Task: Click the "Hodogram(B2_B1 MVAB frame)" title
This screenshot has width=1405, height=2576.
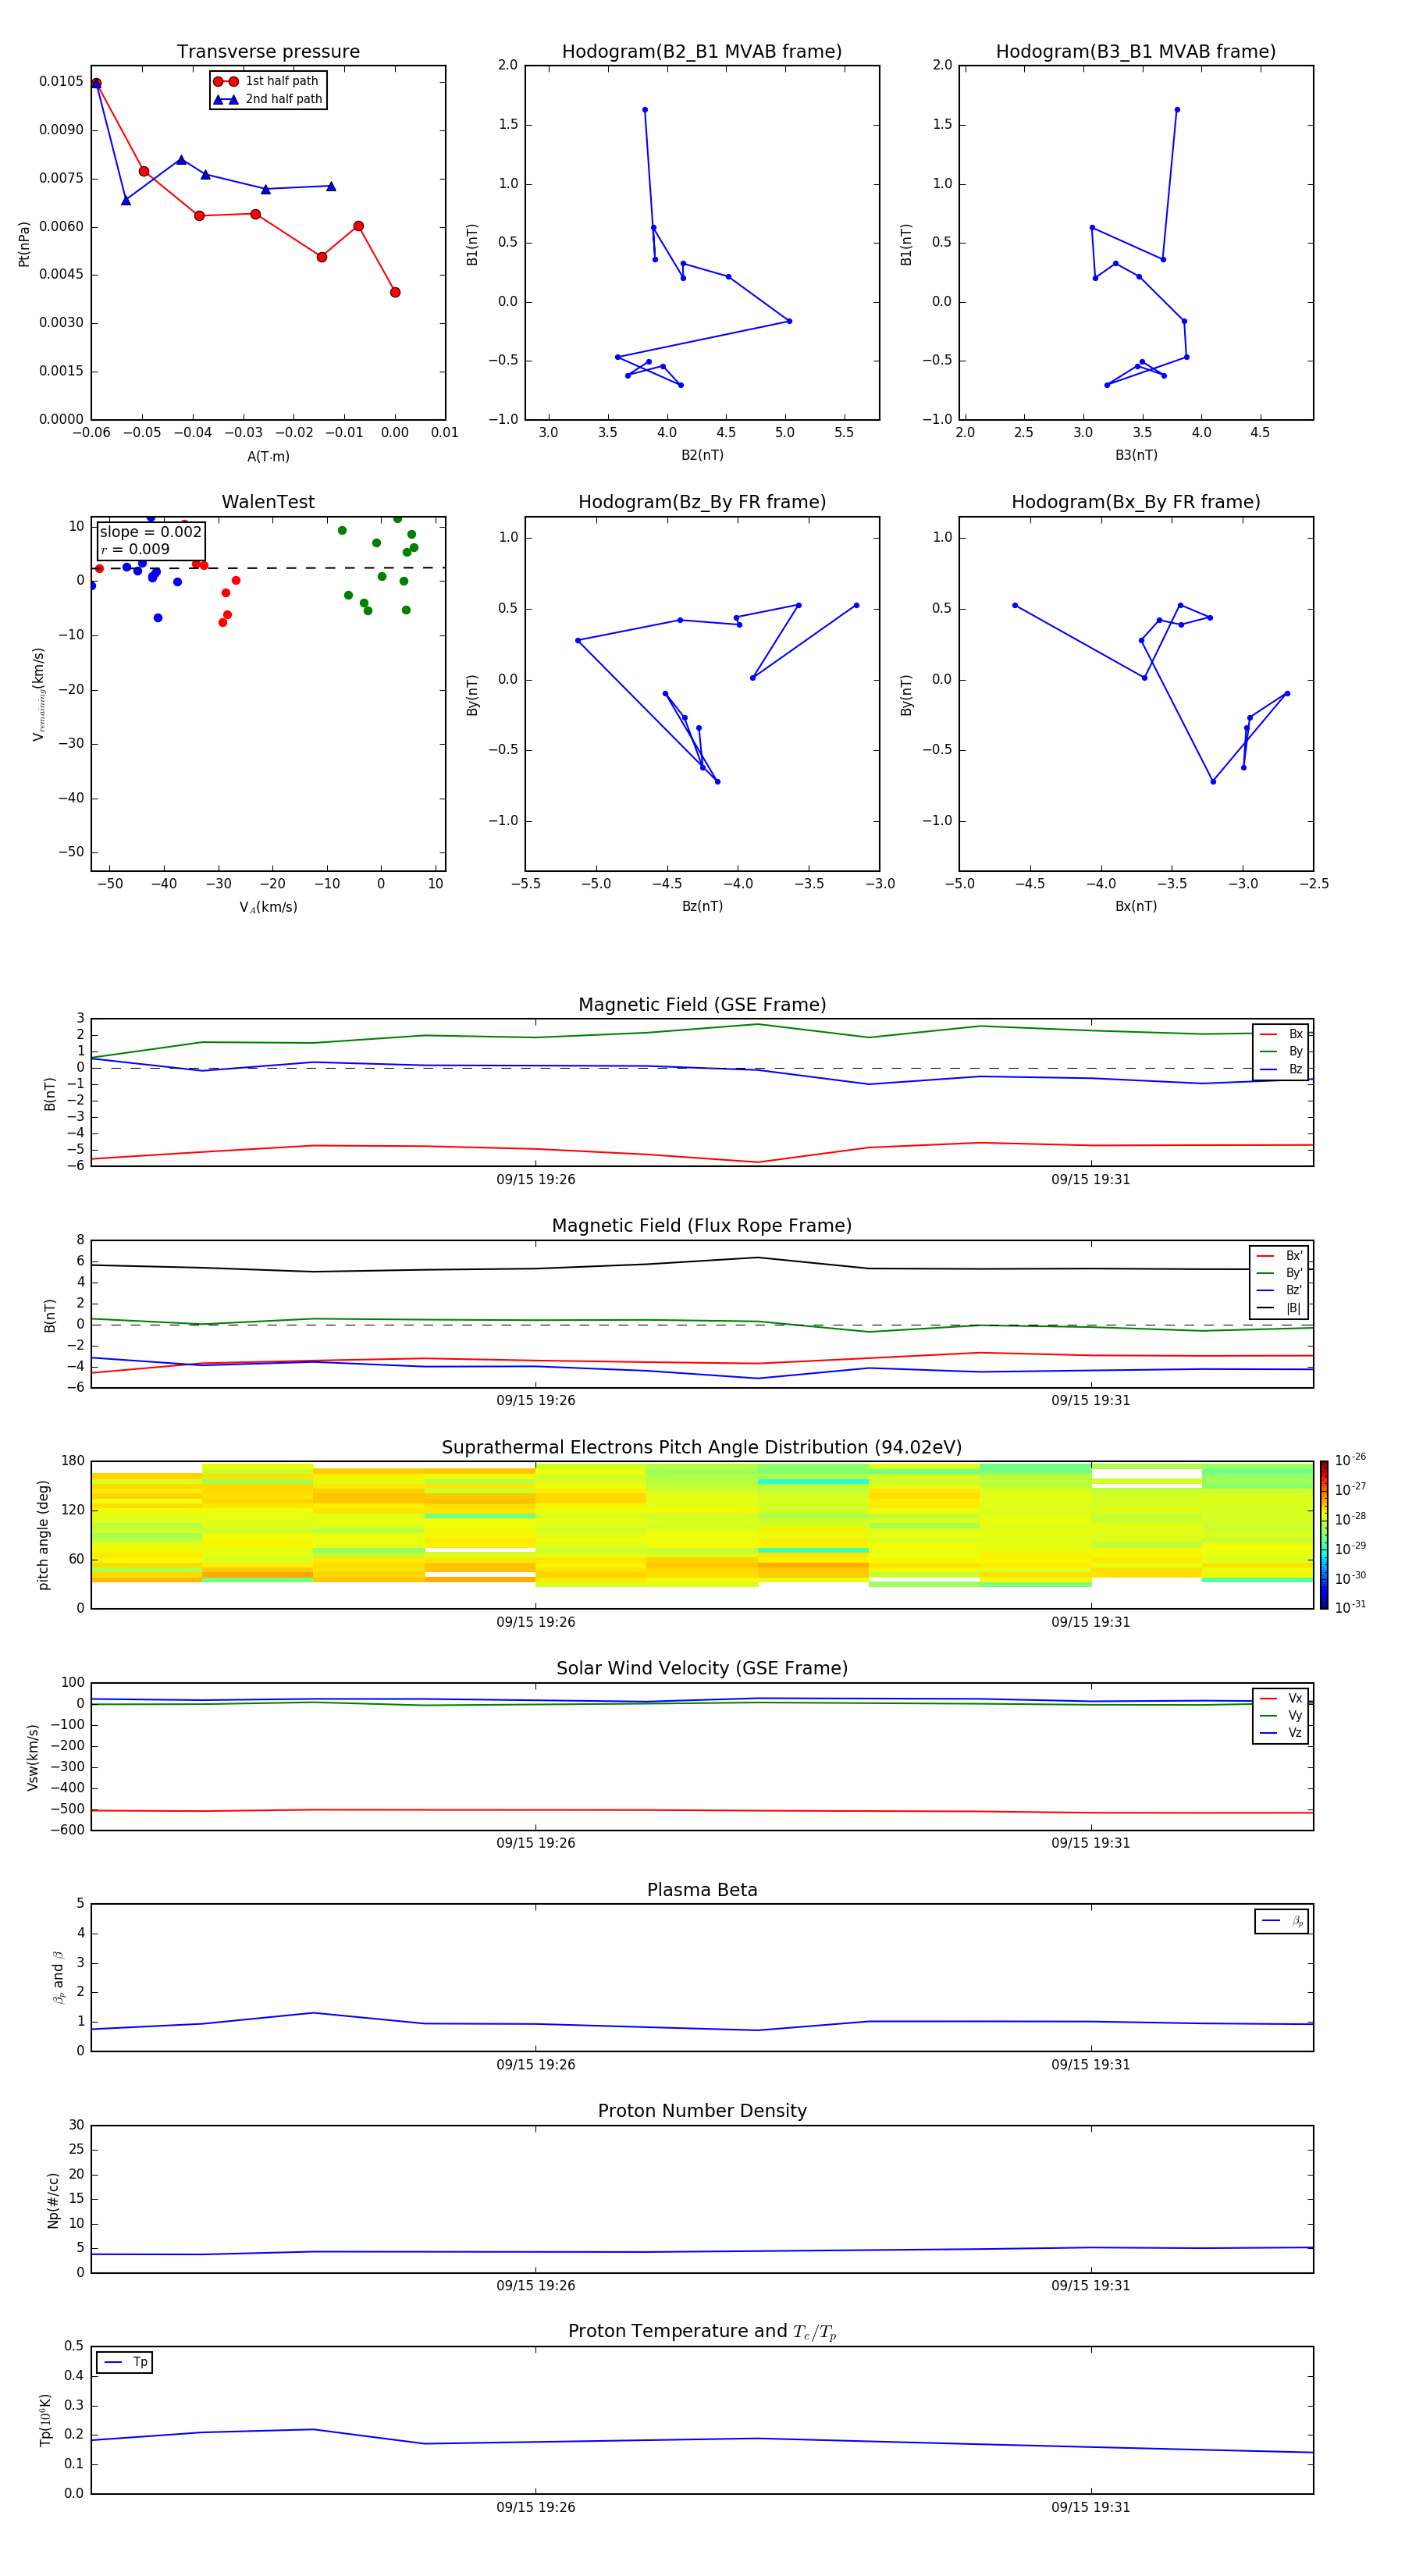Action: click(702, 52)
